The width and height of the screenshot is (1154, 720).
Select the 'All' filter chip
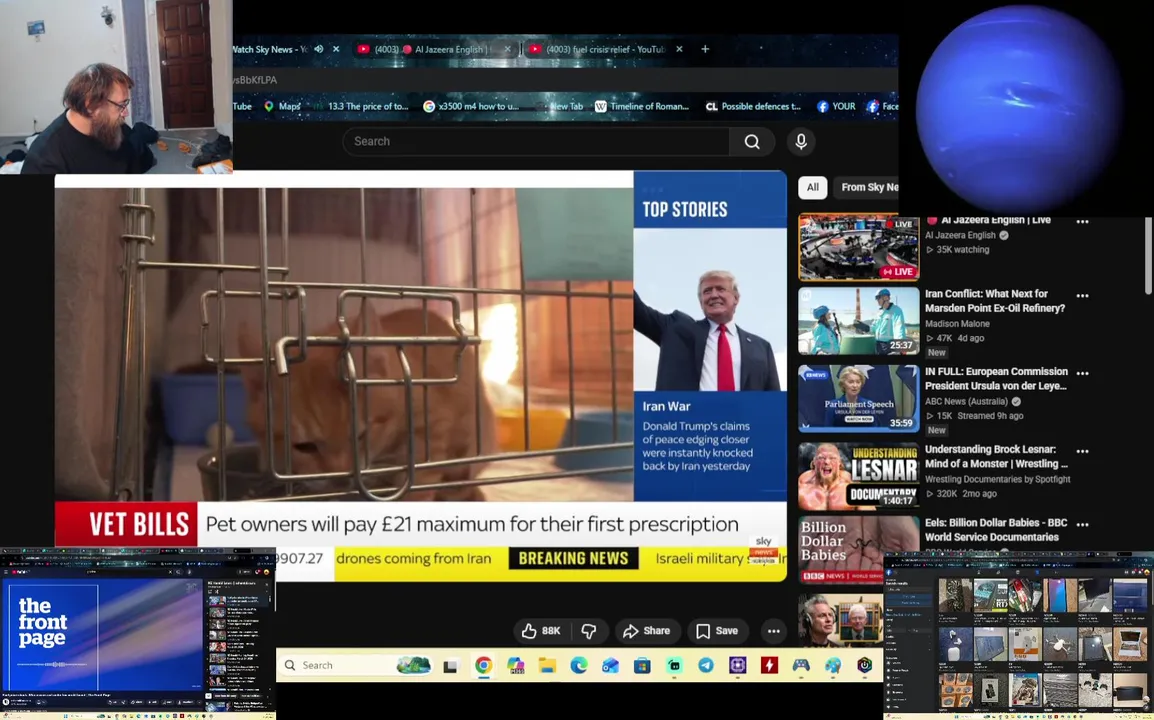(813, 187)
